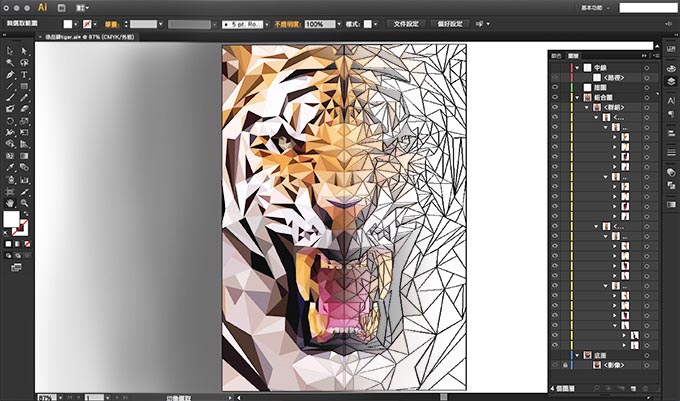Open Go to Bridge icon
Viewport: 680px width, 401px height.
62,8
